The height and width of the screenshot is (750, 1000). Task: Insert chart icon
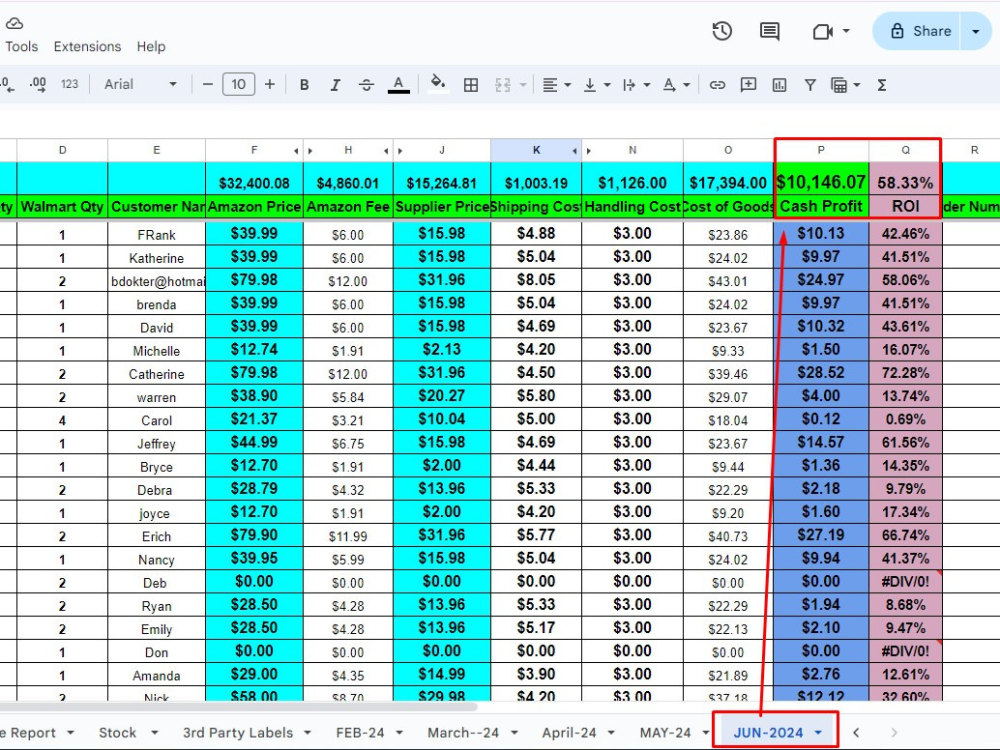click(779, 85)
